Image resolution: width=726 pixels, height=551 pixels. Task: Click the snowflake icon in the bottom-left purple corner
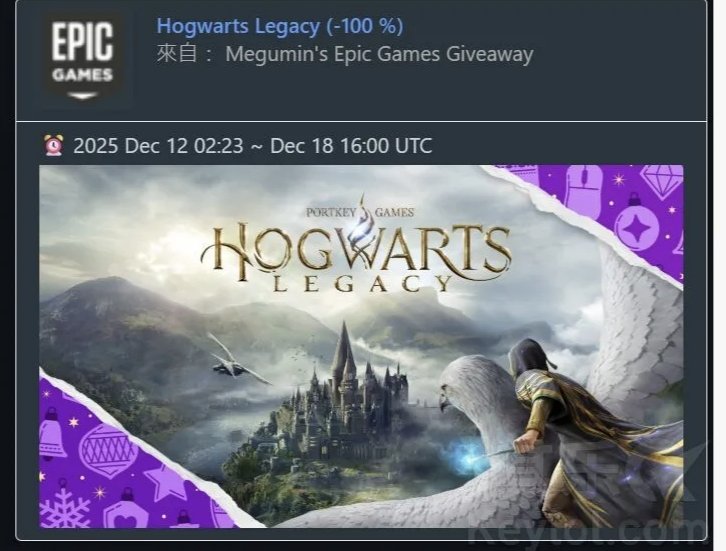tap(65, 508)
